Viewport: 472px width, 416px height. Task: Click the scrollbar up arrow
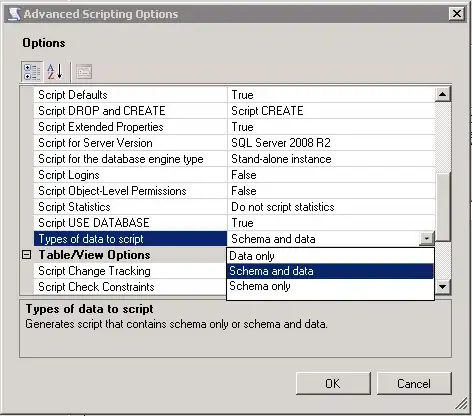pyautogui.click(x=443, y=94)
